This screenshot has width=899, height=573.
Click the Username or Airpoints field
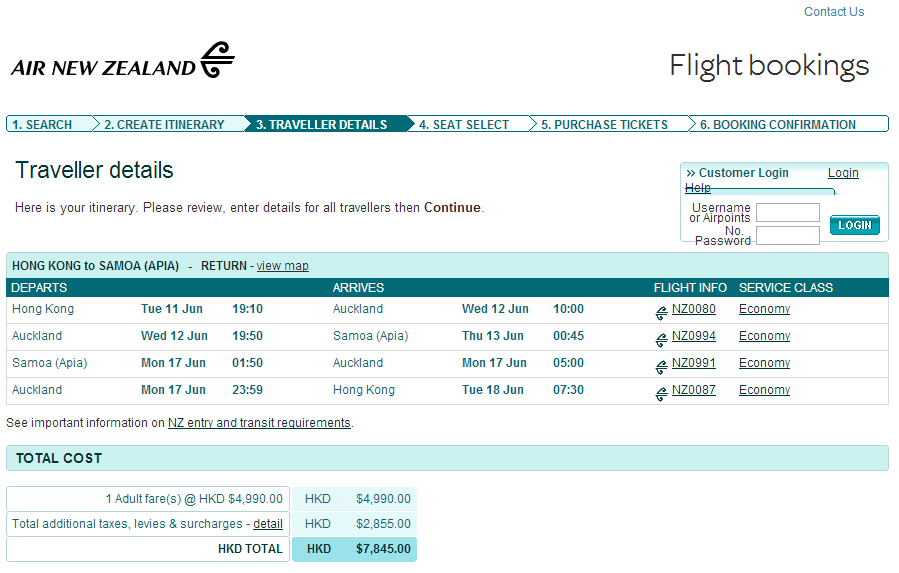tap(787, 213)
